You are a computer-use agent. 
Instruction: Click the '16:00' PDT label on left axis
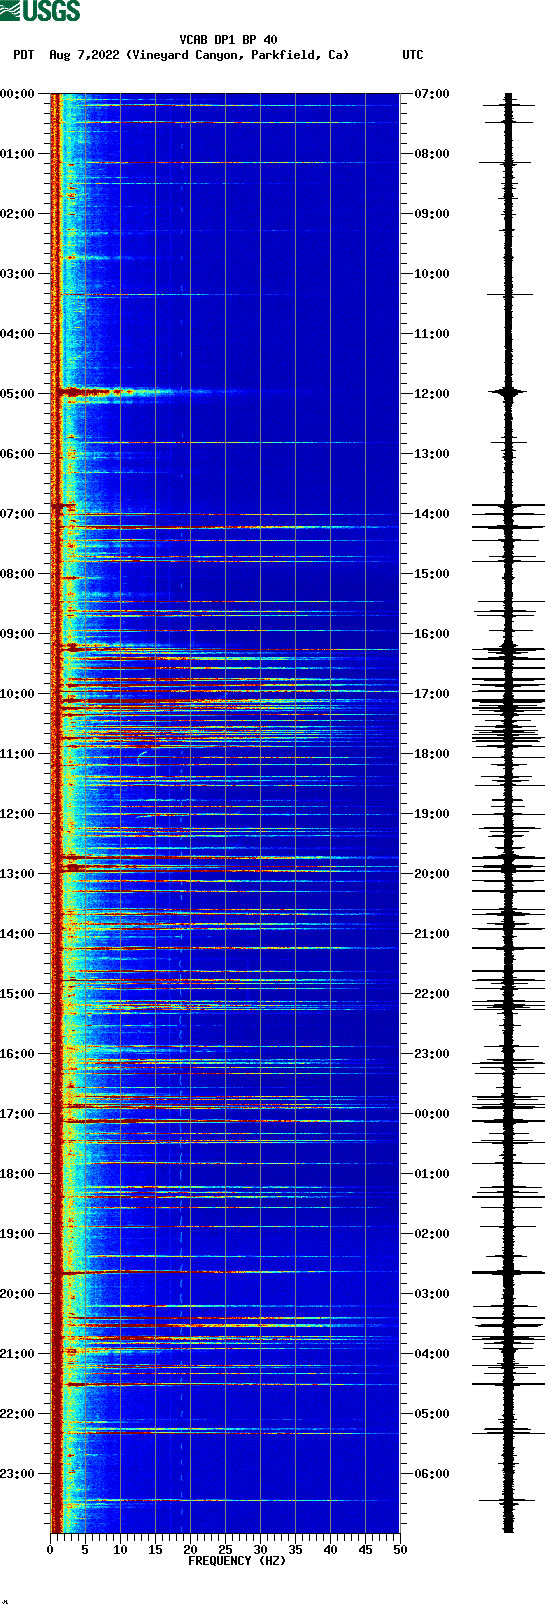(x=17, y=1054)
